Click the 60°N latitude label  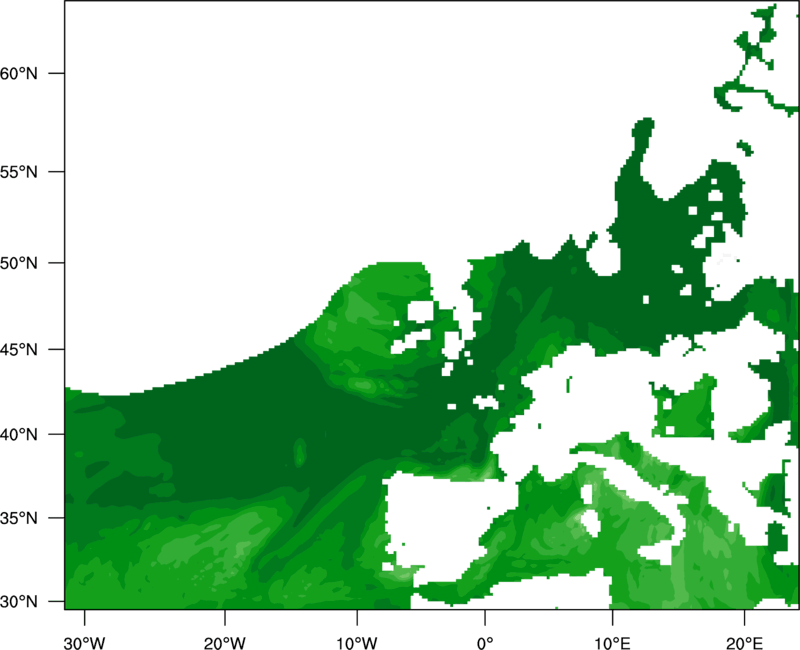click(x=18, y=73)
